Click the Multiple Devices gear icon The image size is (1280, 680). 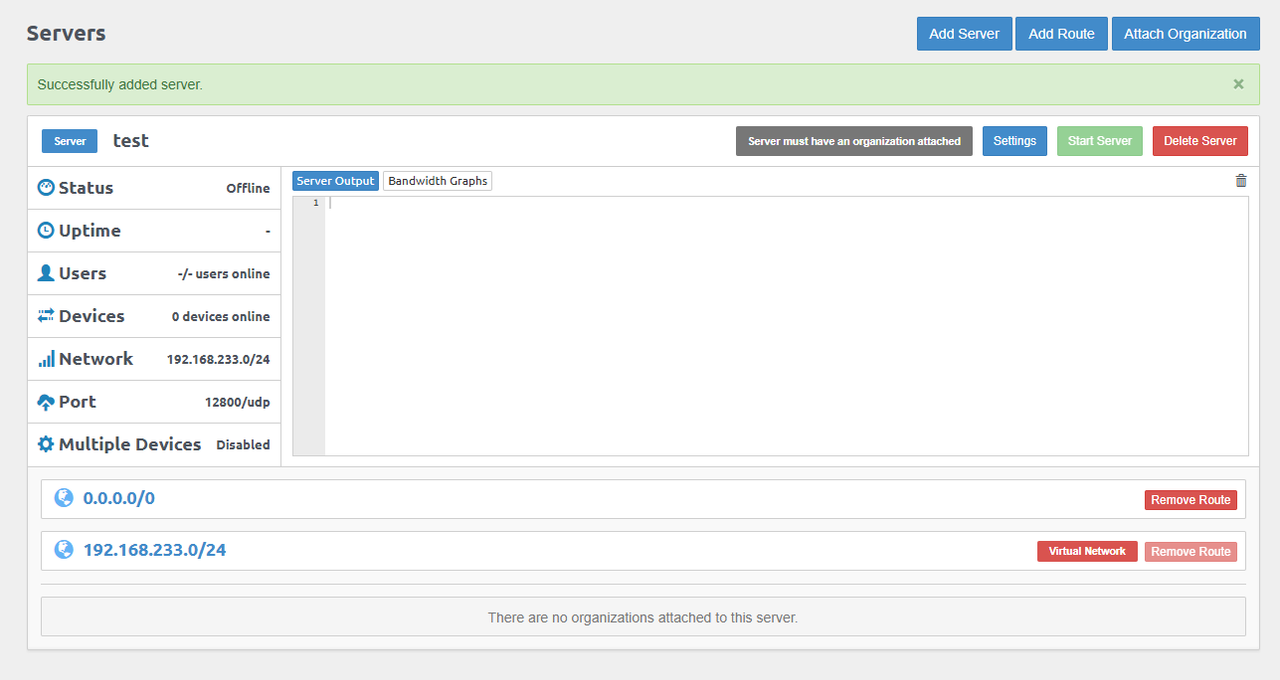click(x=46, y=444)
